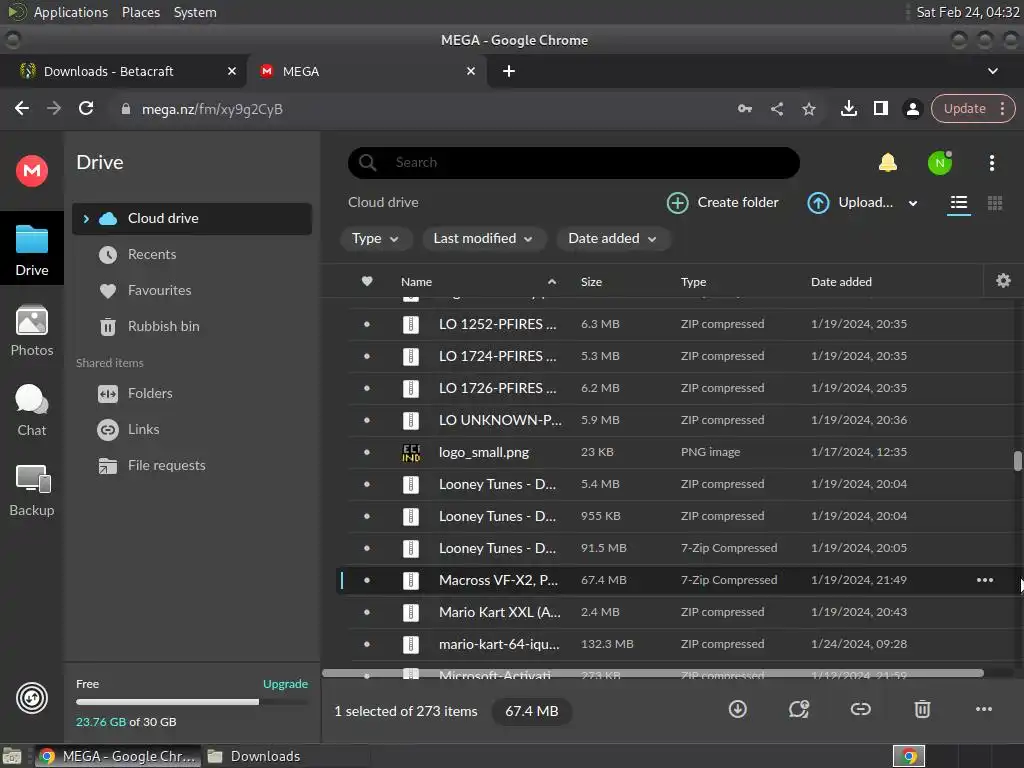Switch to list view
The height and width of the screenshot is (768, 1024).
point(959,203)
